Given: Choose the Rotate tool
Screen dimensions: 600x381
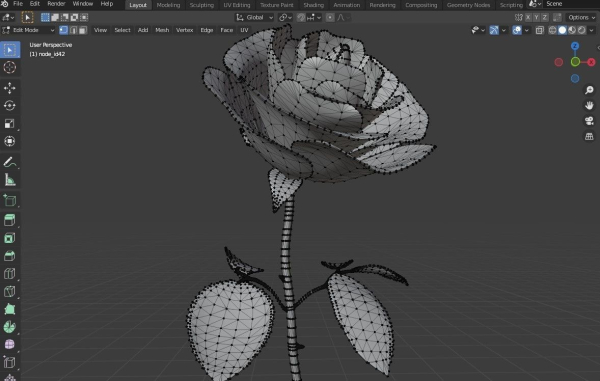Looking at the screenshot, I should pos(10,106).
